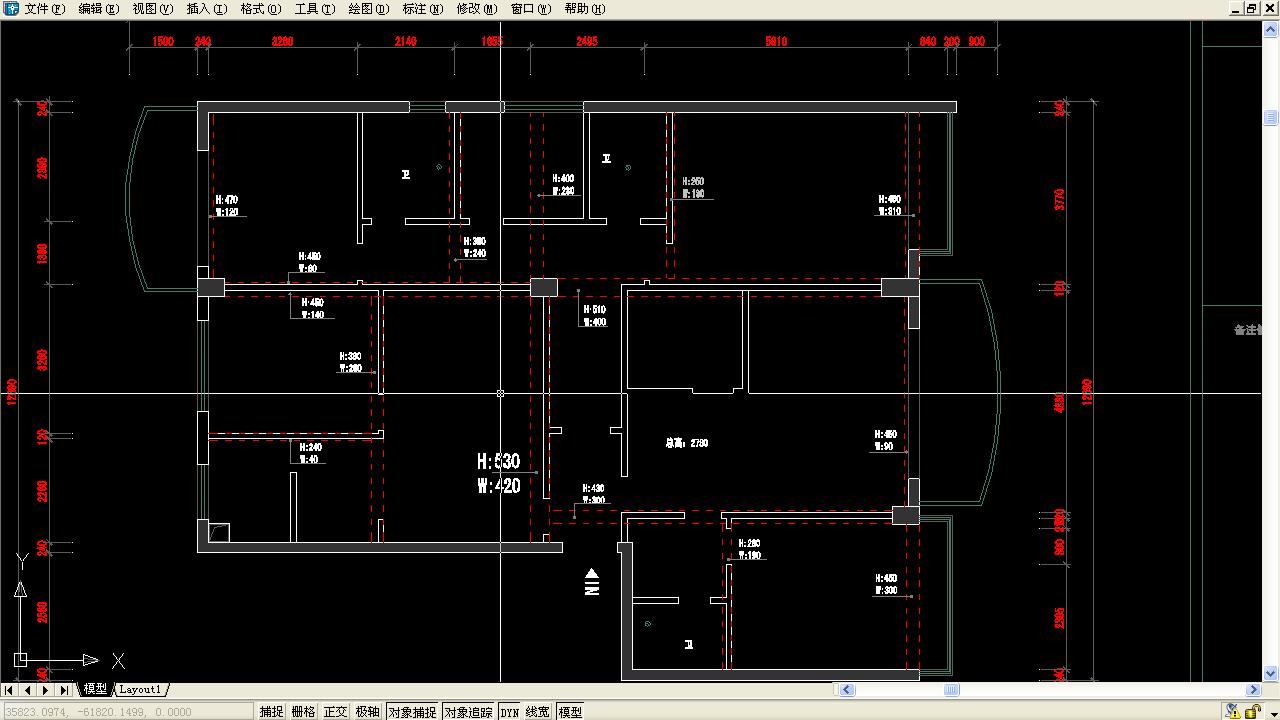This screenshot has width=1280, height=720.
Task: Select the H:470 beam label
Action: point(227,200)
